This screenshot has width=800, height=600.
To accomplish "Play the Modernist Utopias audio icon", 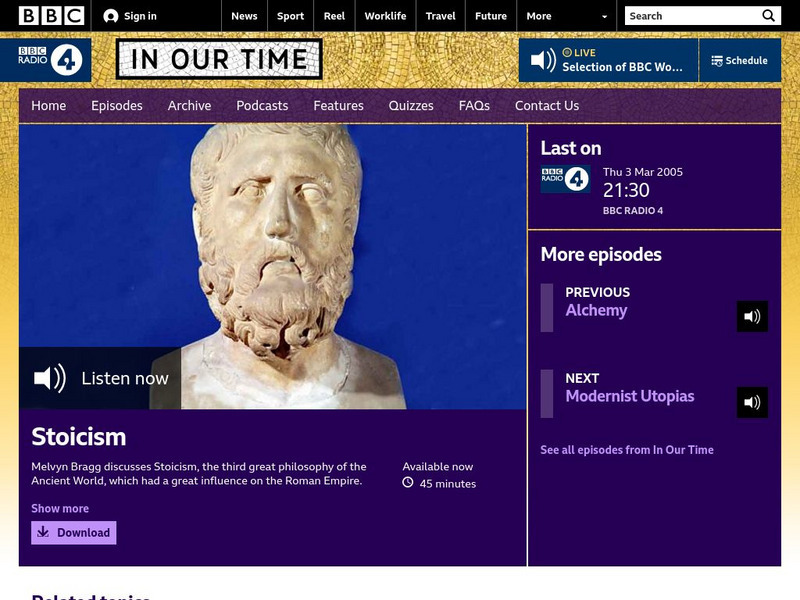I will 752,402.
